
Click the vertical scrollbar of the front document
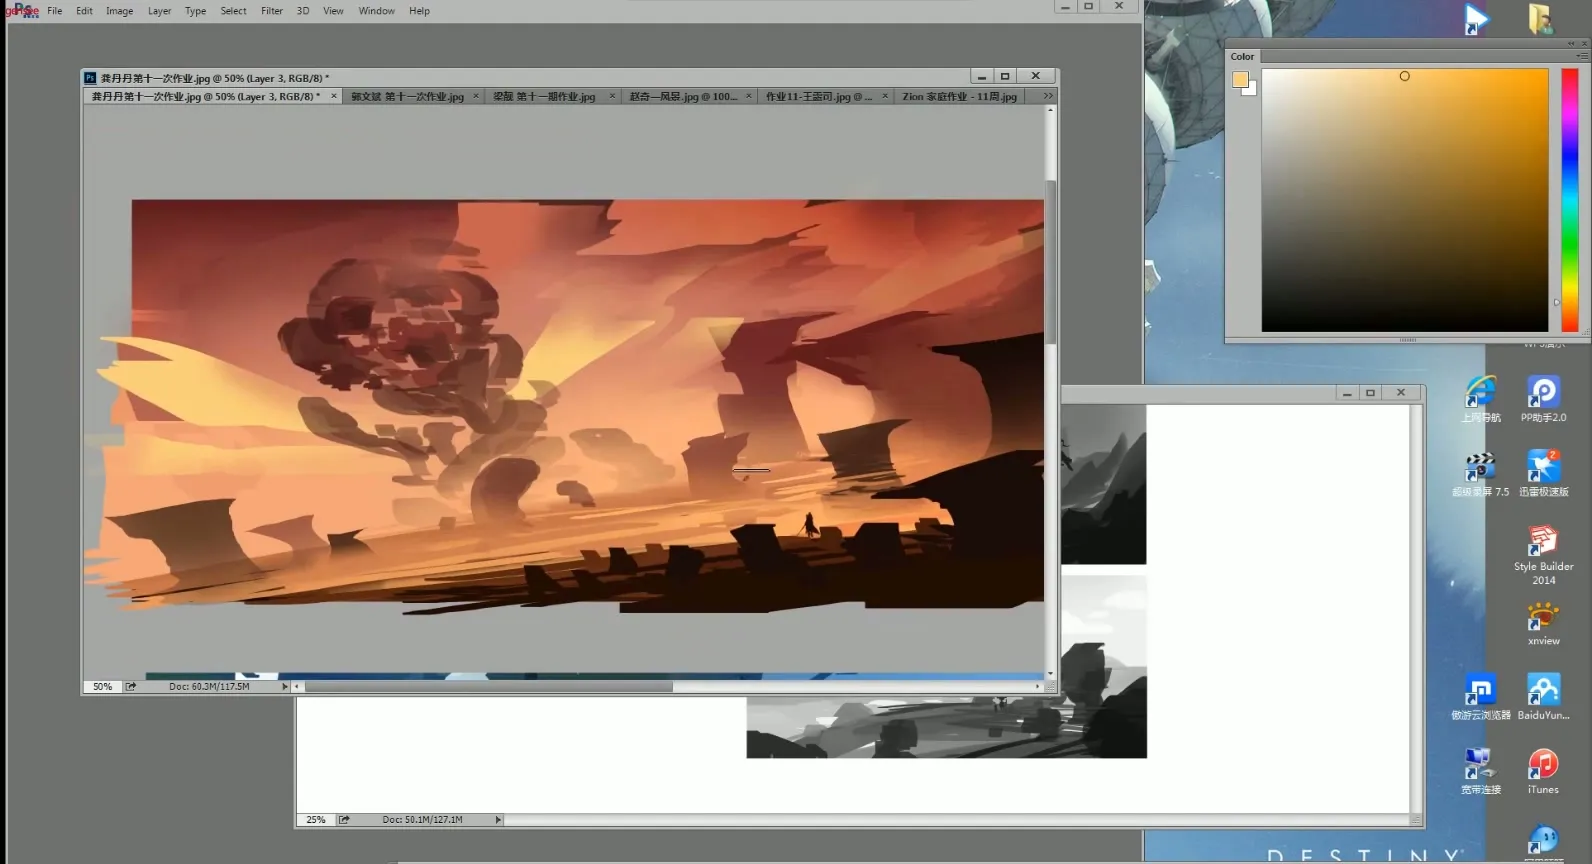pyautogui.click(x=1050, y=262)
